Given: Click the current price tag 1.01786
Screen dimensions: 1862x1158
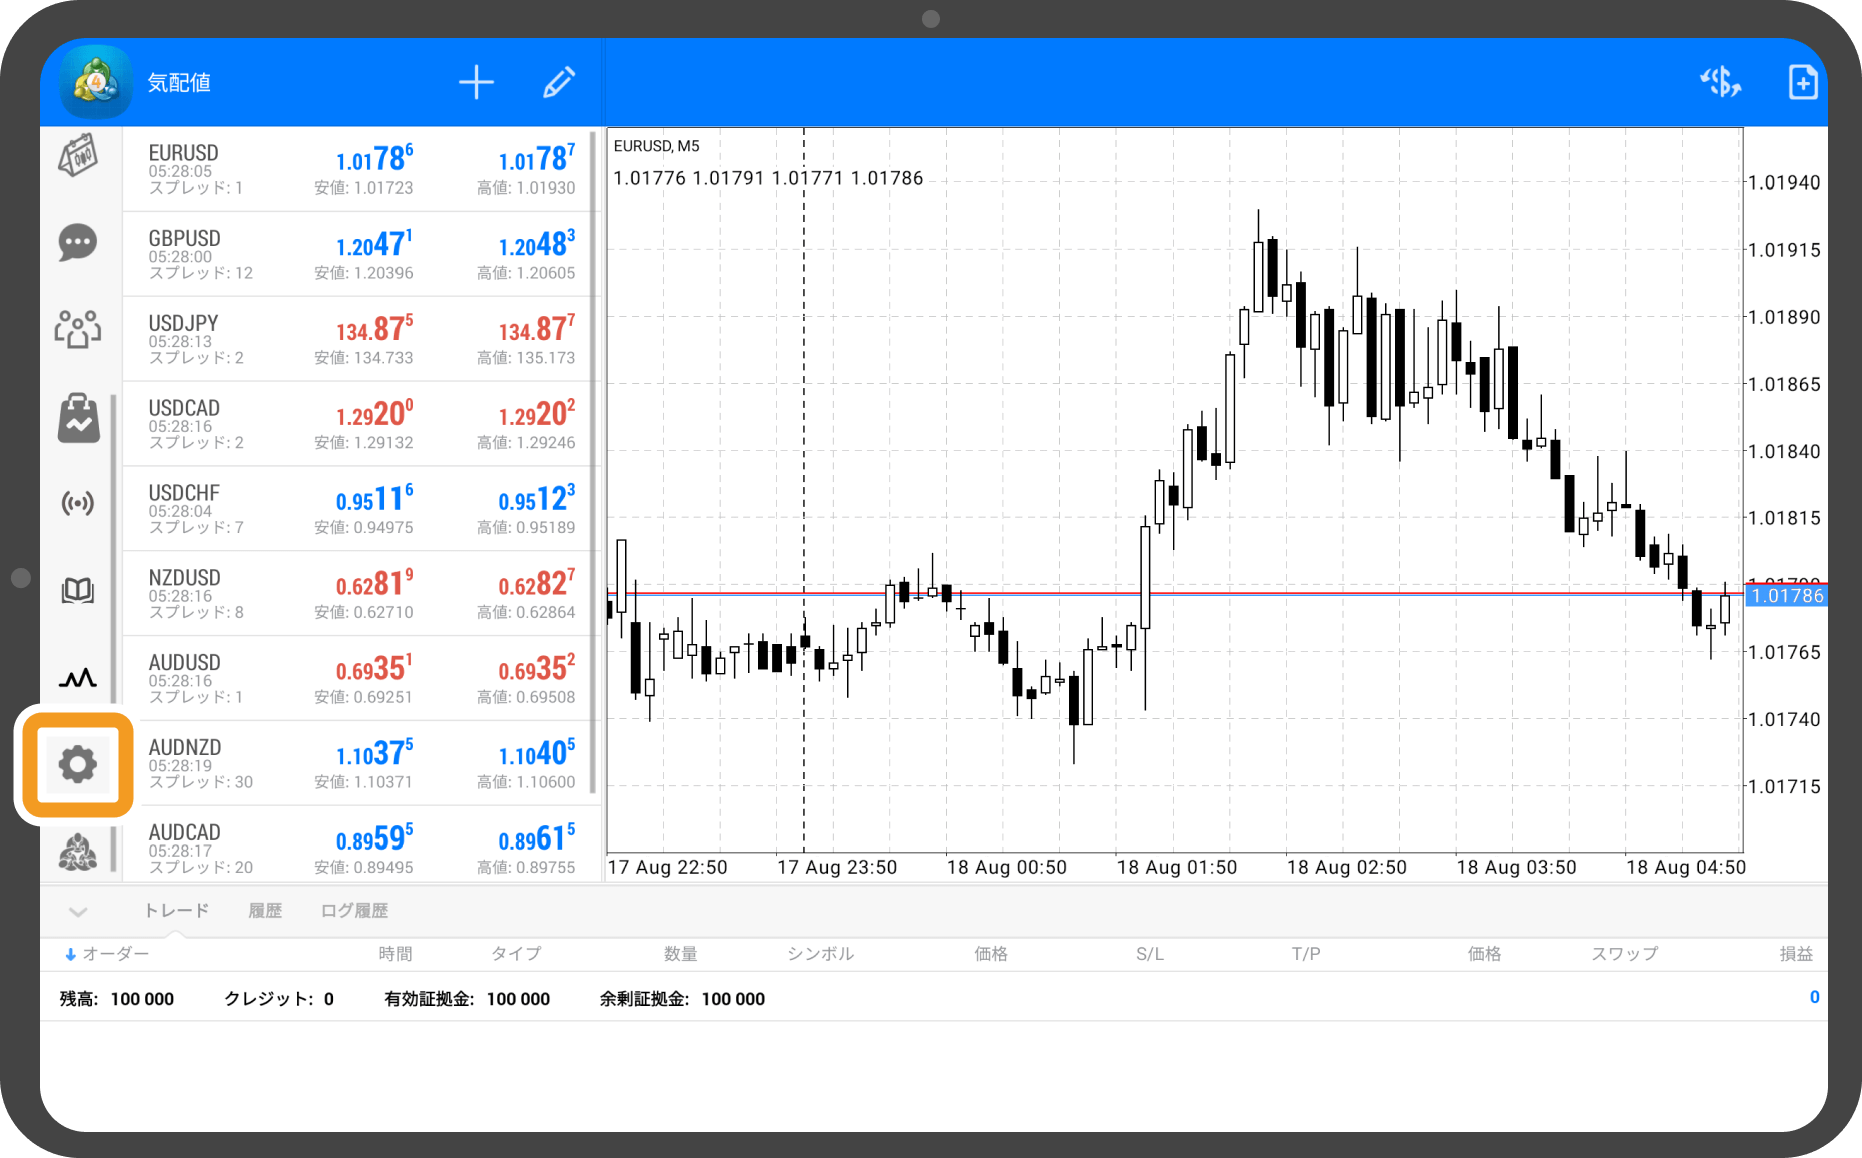Looking at the screenshot, I should point(1787,596).
